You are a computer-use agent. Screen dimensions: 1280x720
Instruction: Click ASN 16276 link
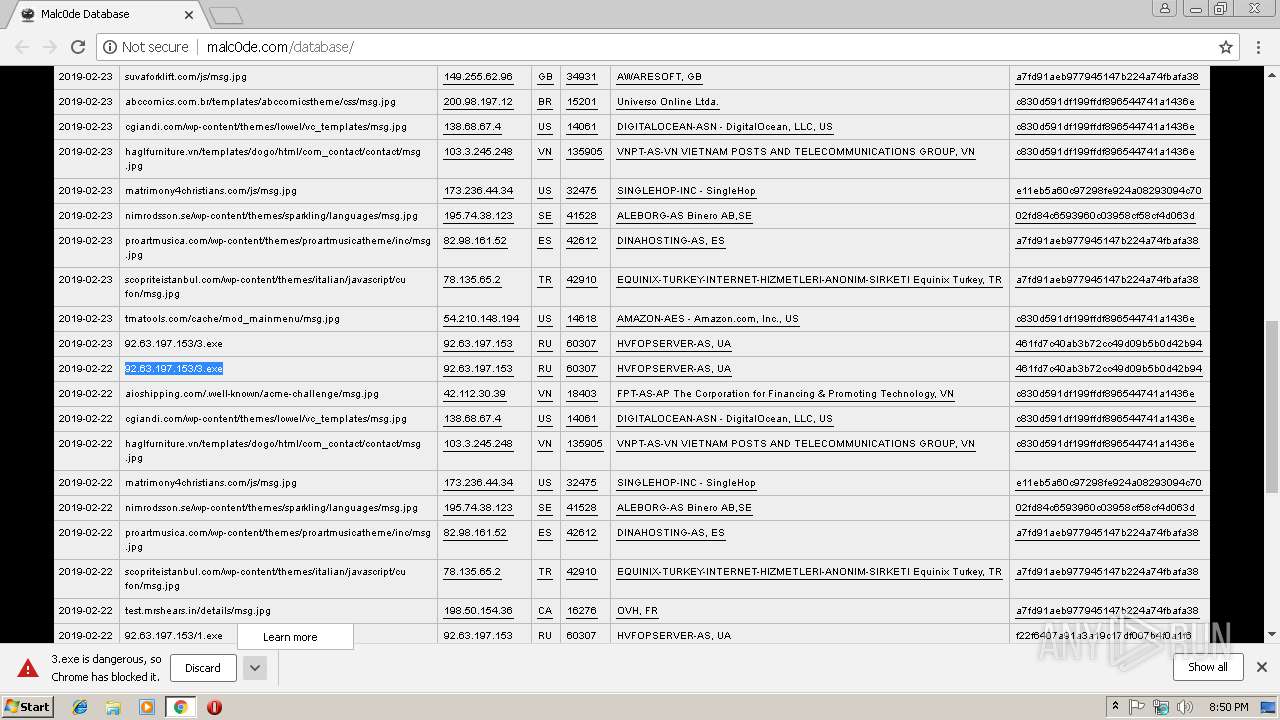(x=581, y=611)
